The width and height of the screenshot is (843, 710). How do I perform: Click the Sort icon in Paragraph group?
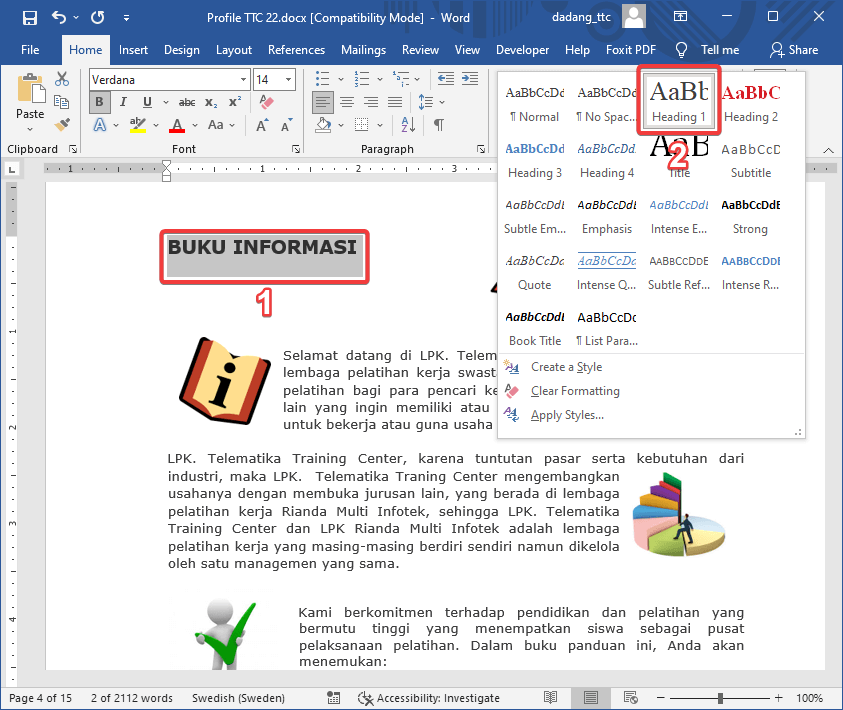tap(408, 124)
